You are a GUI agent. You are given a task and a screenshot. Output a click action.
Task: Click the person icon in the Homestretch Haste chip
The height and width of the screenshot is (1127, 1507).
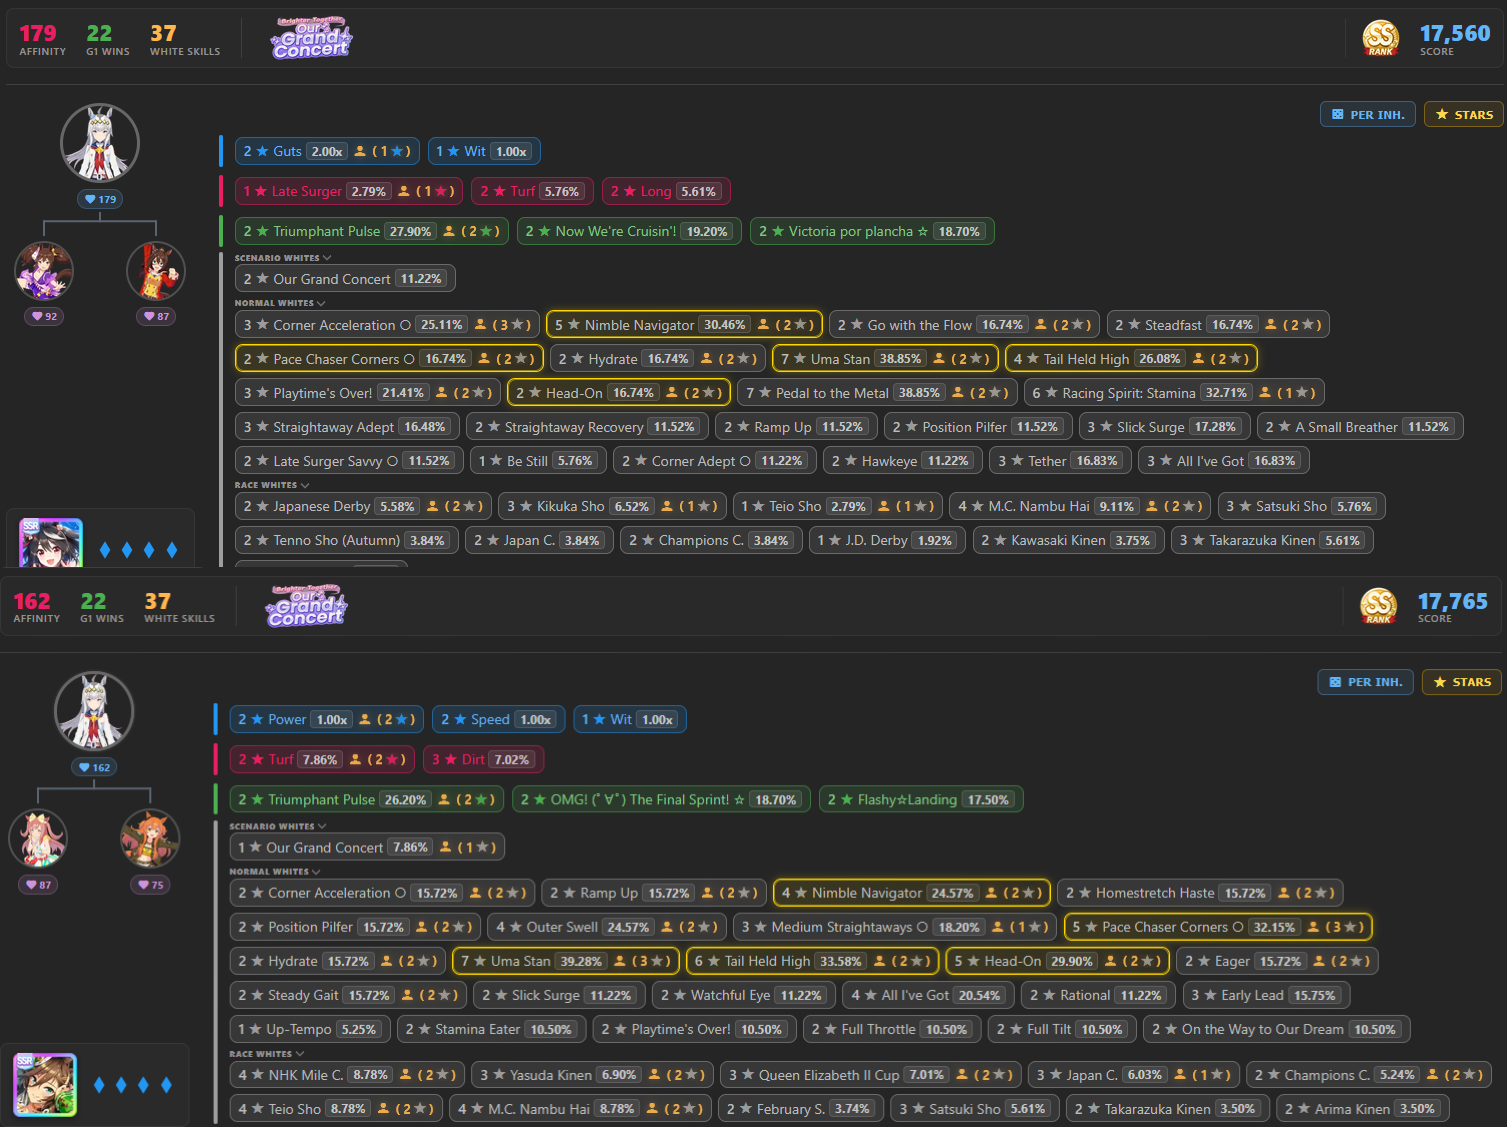pyautogui.click(x=1284, y=893)
